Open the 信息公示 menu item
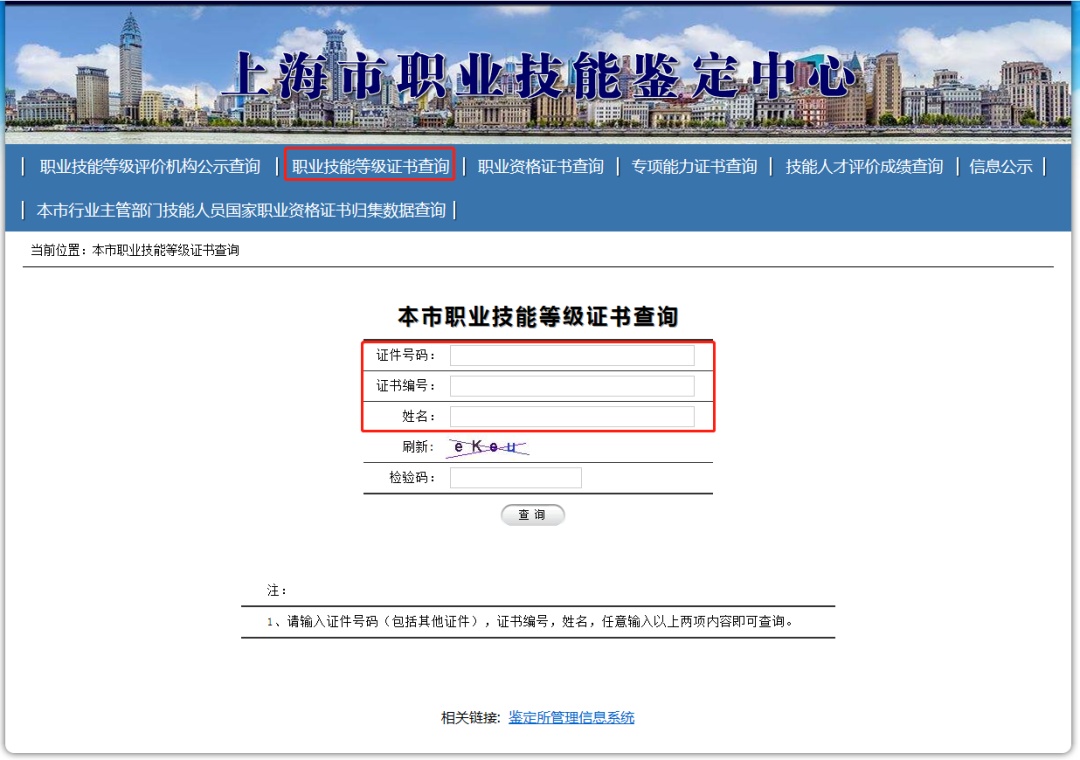 click(x=1000, y=167)
